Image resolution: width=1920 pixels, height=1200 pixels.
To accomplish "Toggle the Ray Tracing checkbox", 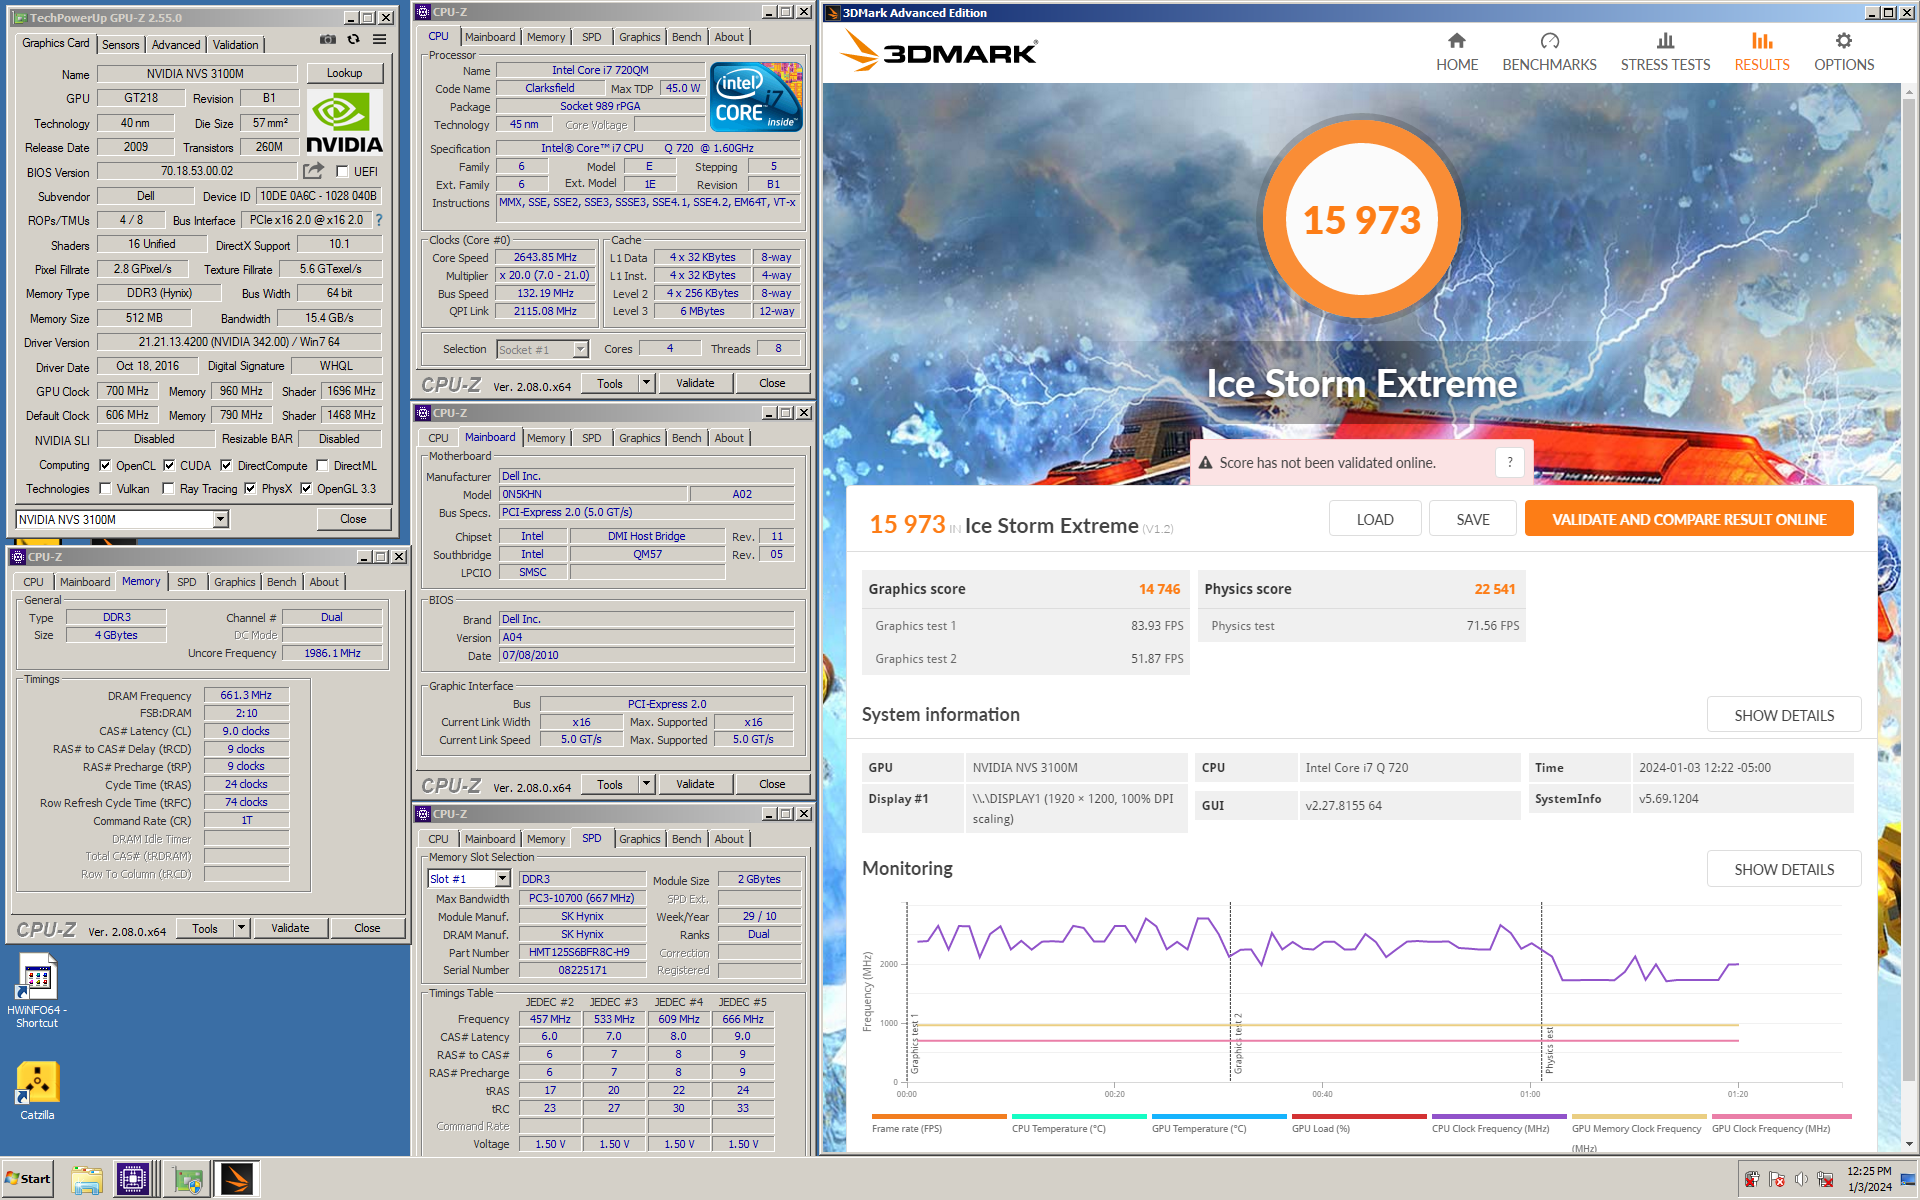I will point(168,489).
